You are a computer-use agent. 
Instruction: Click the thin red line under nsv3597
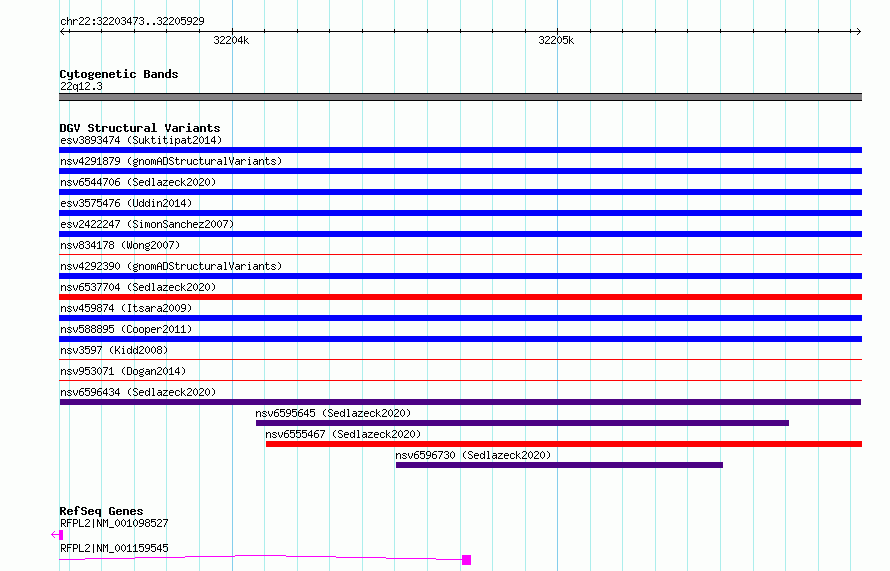coord(460,359)
